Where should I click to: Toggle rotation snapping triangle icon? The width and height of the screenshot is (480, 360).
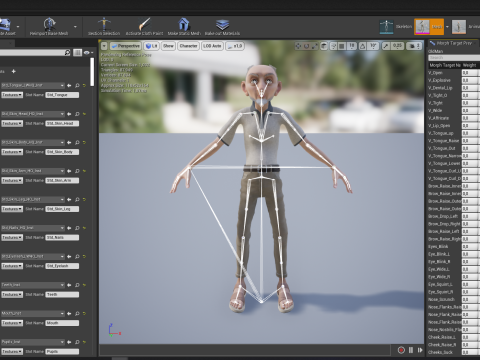[x=363, y=46]
